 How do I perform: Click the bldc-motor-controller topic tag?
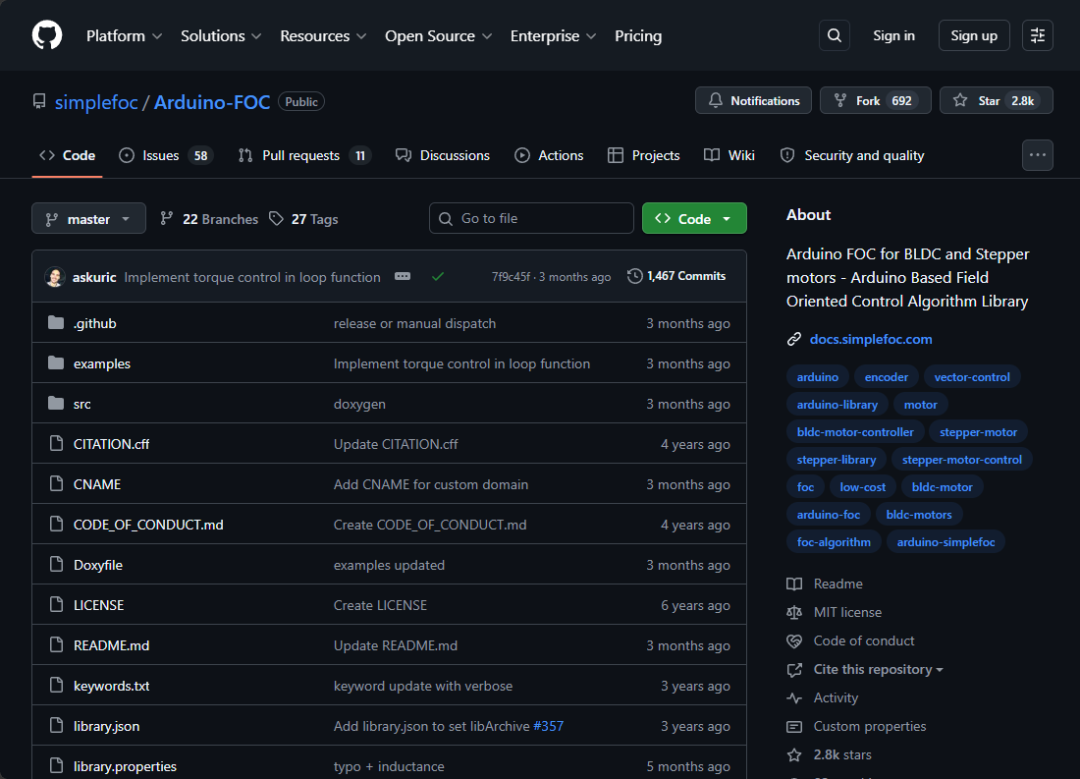[855, 432]
